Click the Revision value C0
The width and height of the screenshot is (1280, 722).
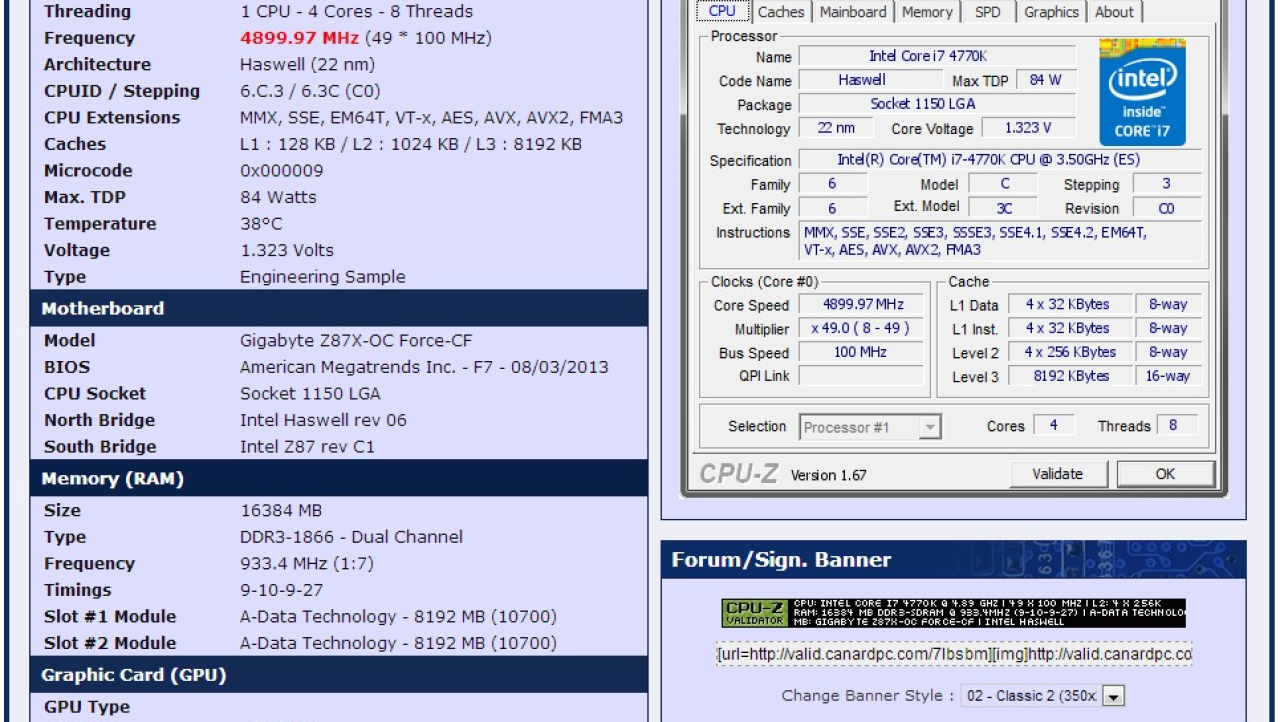[1166, 208]
